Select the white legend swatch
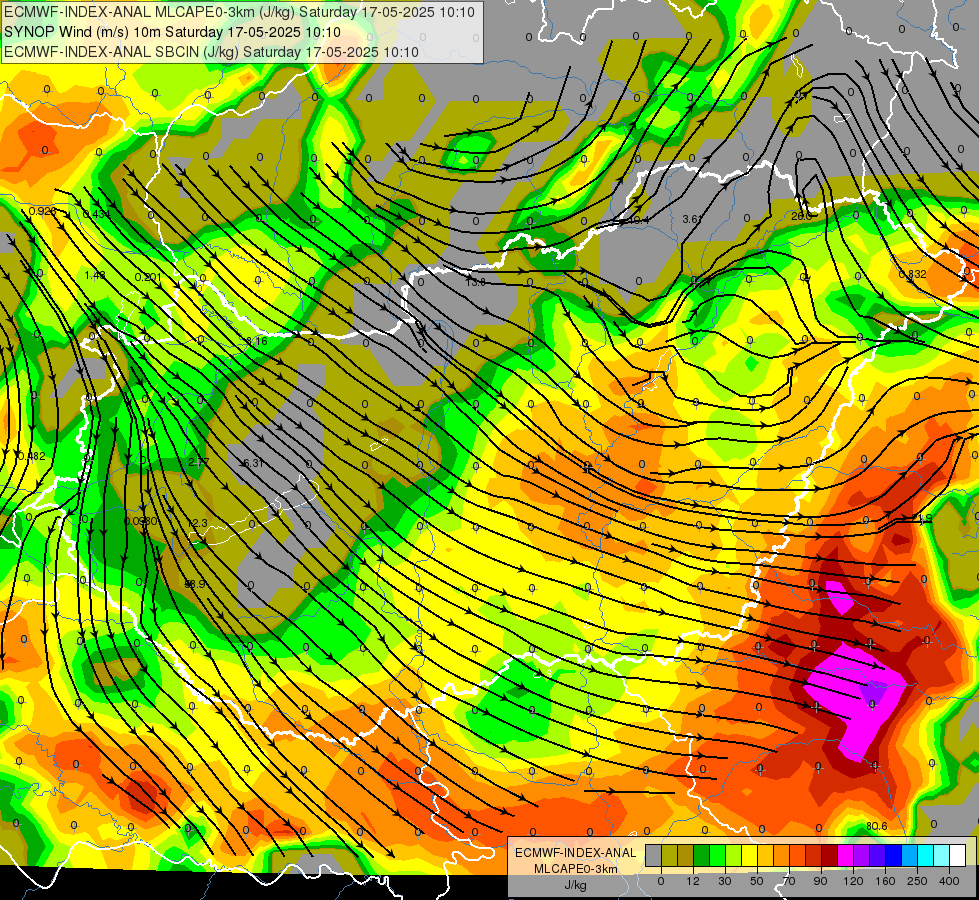The image size is (979, 900). pos(958,855)
